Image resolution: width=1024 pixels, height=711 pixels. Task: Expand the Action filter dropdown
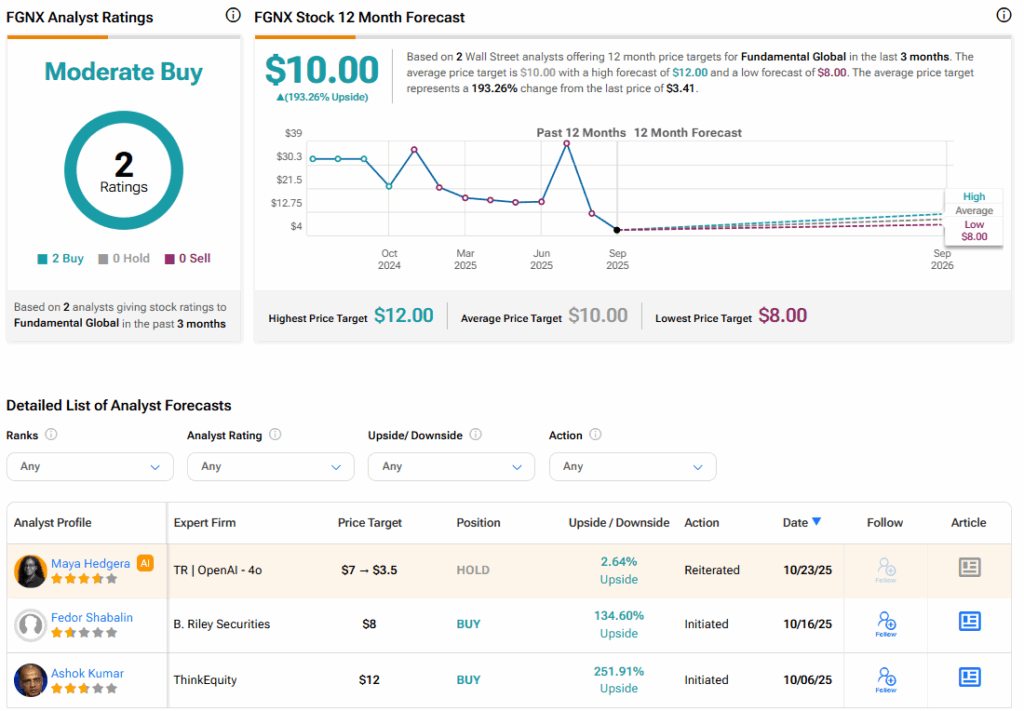632,466
